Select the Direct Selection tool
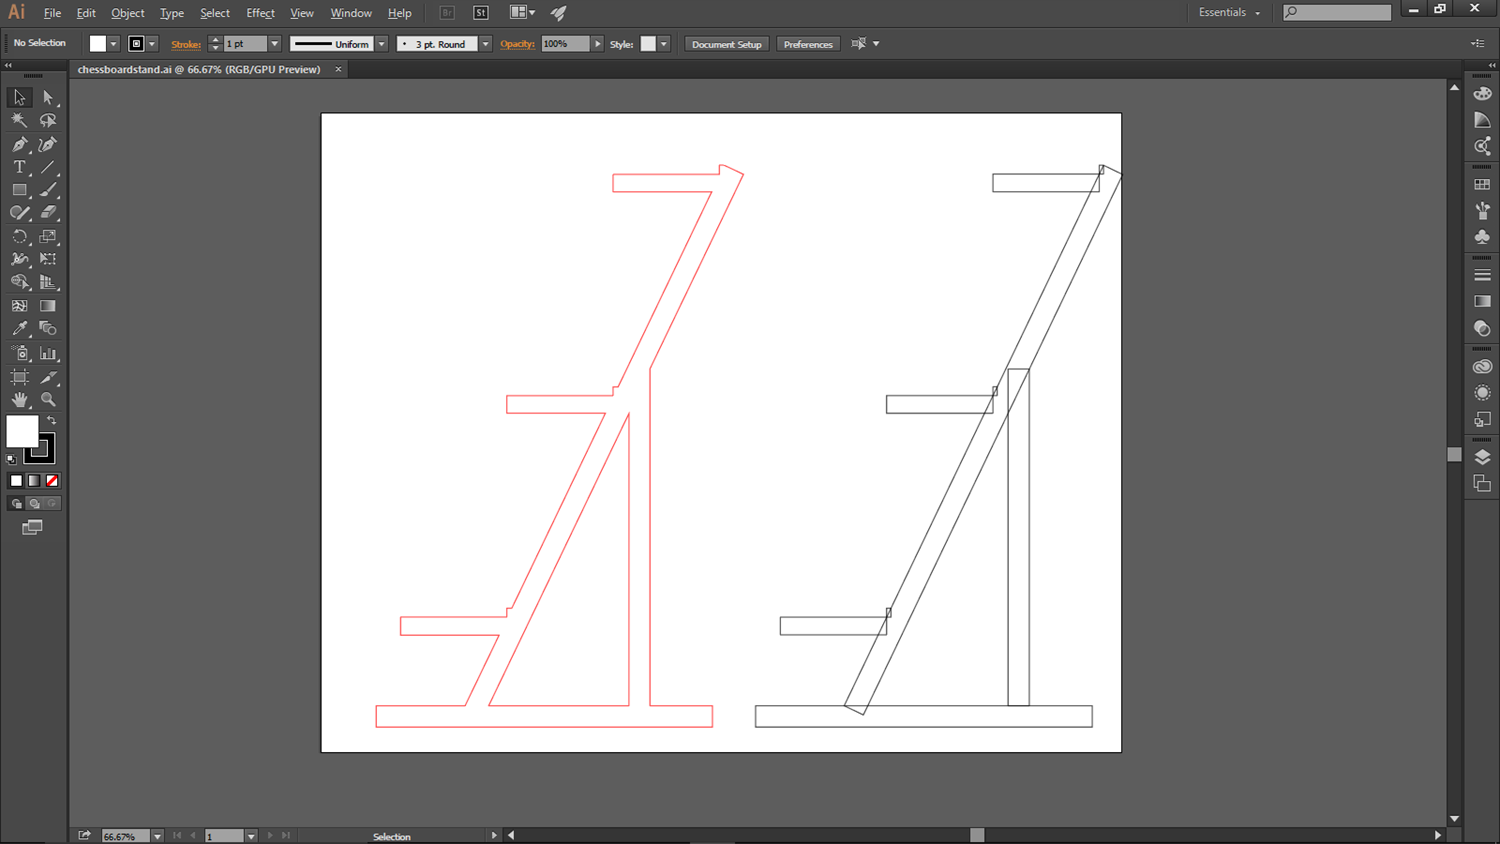 (x=47, y=97)
